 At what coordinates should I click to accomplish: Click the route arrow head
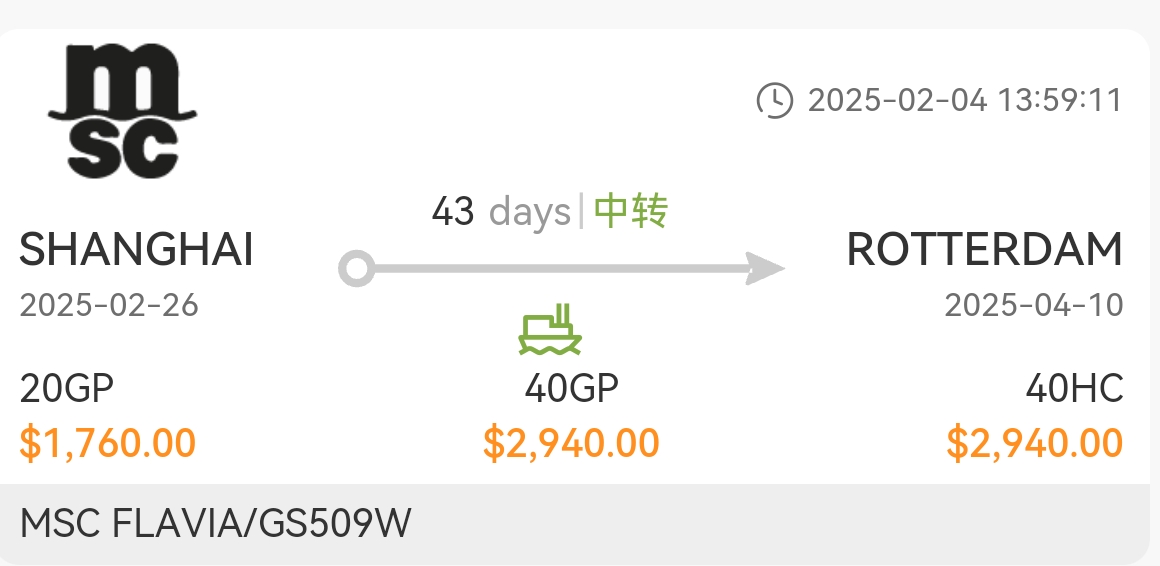[766, 268]
